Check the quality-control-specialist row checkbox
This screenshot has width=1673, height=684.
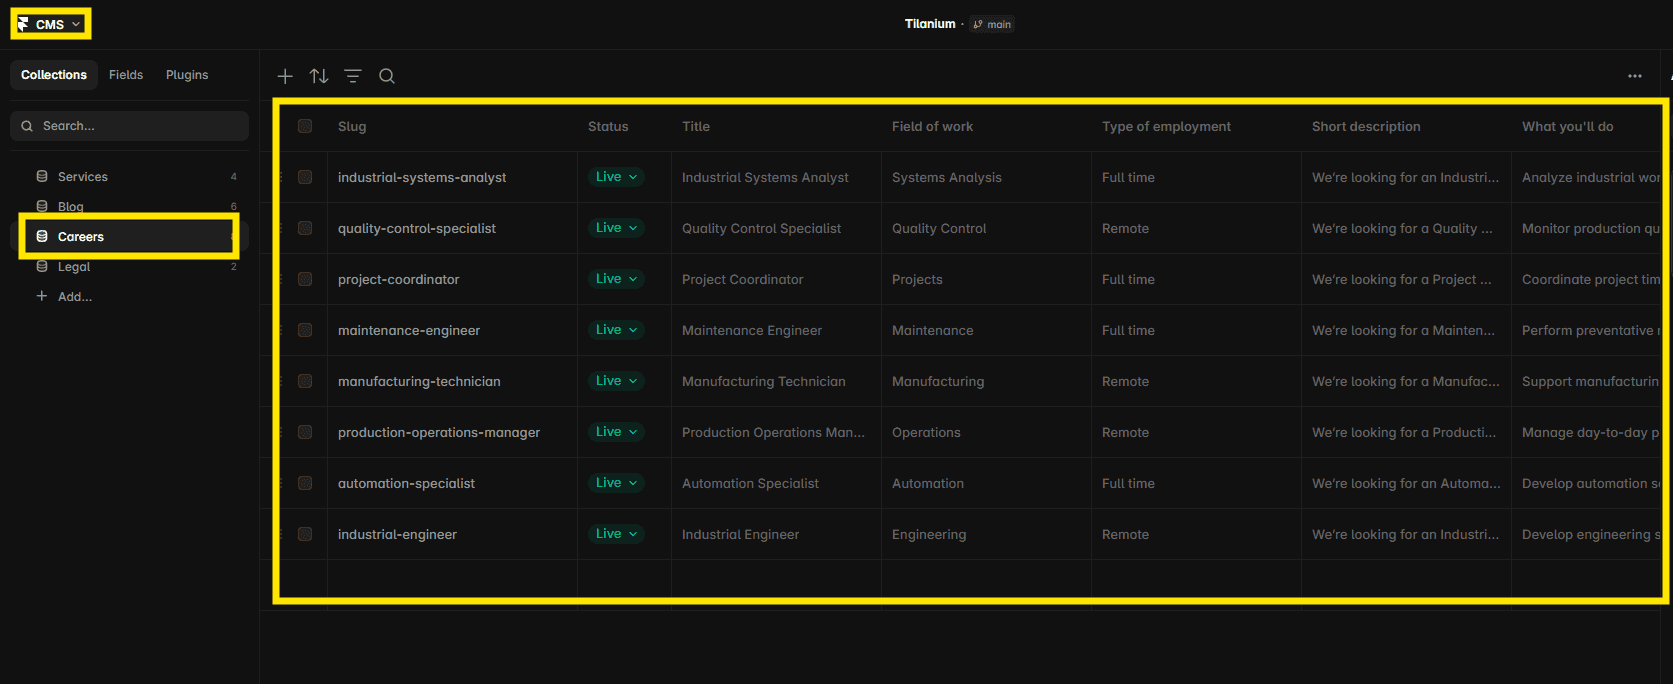click(305, 228)
